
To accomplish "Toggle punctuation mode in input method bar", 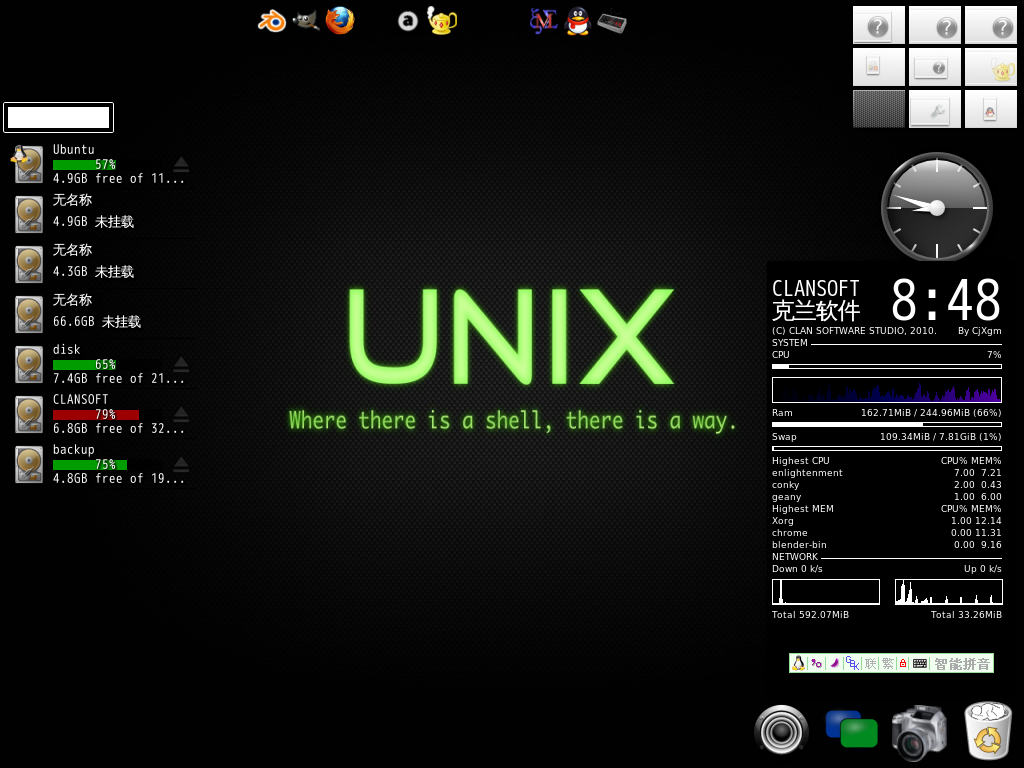I will (816, 664).
